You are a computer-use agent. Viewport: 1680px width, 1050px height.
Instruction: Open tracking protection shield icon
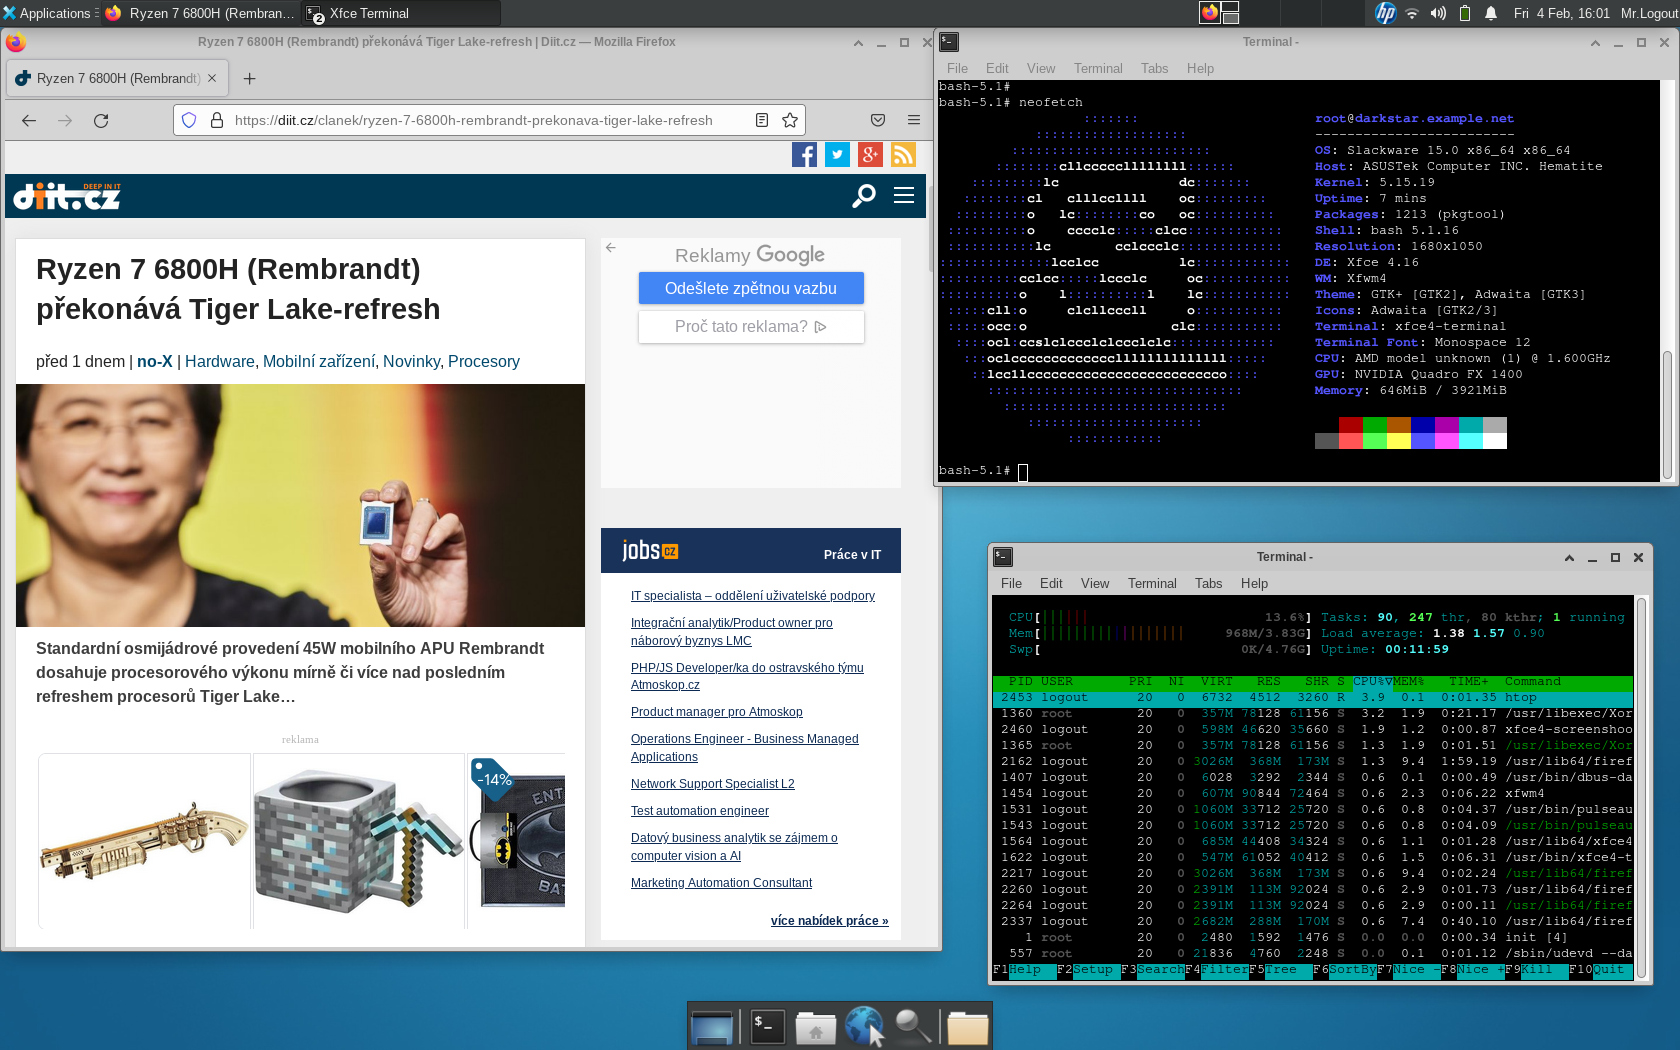coord(189,120)
